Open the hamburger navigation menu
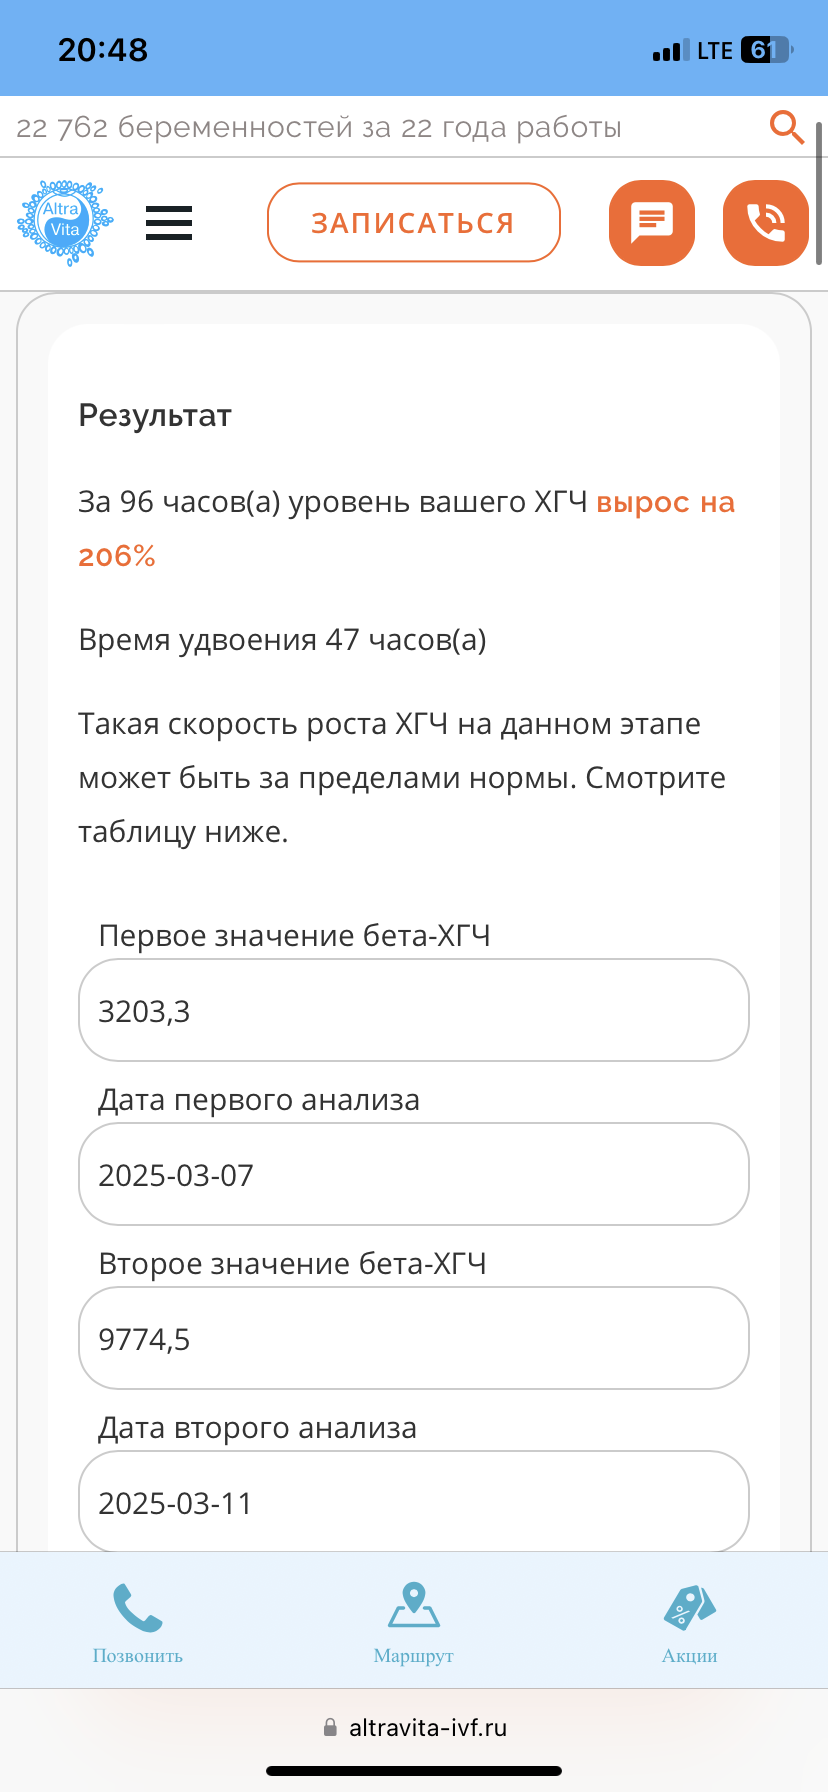The height and width of the screenshot is (1792, 828). (x=168, y=223)
